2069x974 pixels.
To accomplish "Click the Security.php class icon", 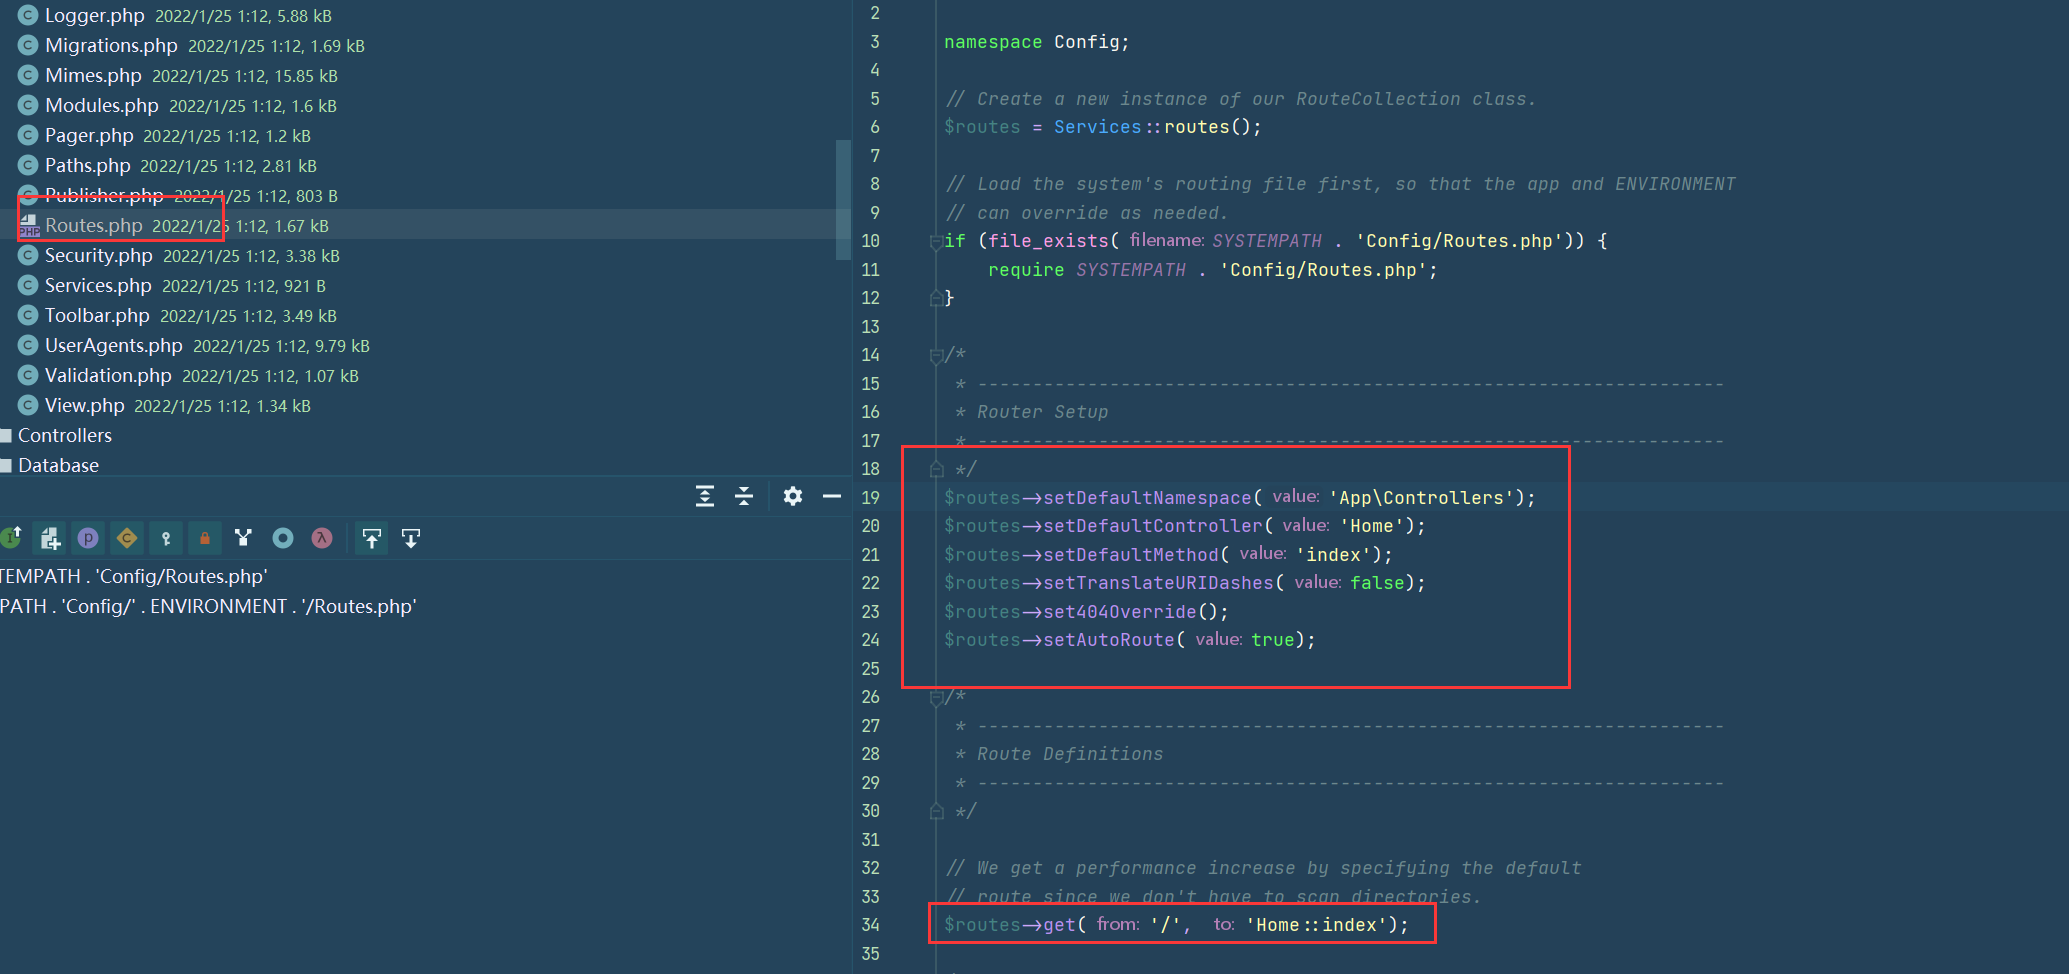I will point(28,255).
